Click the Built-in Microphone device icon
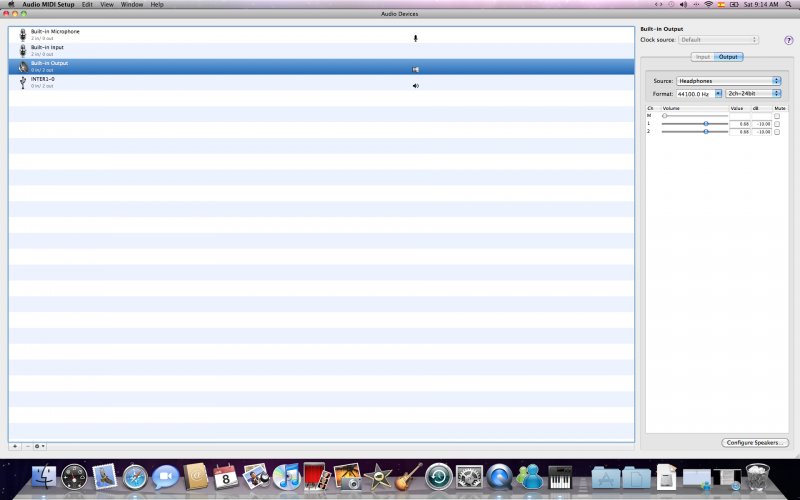Viewport: 800px width, 500px height. tap(22, 35)
